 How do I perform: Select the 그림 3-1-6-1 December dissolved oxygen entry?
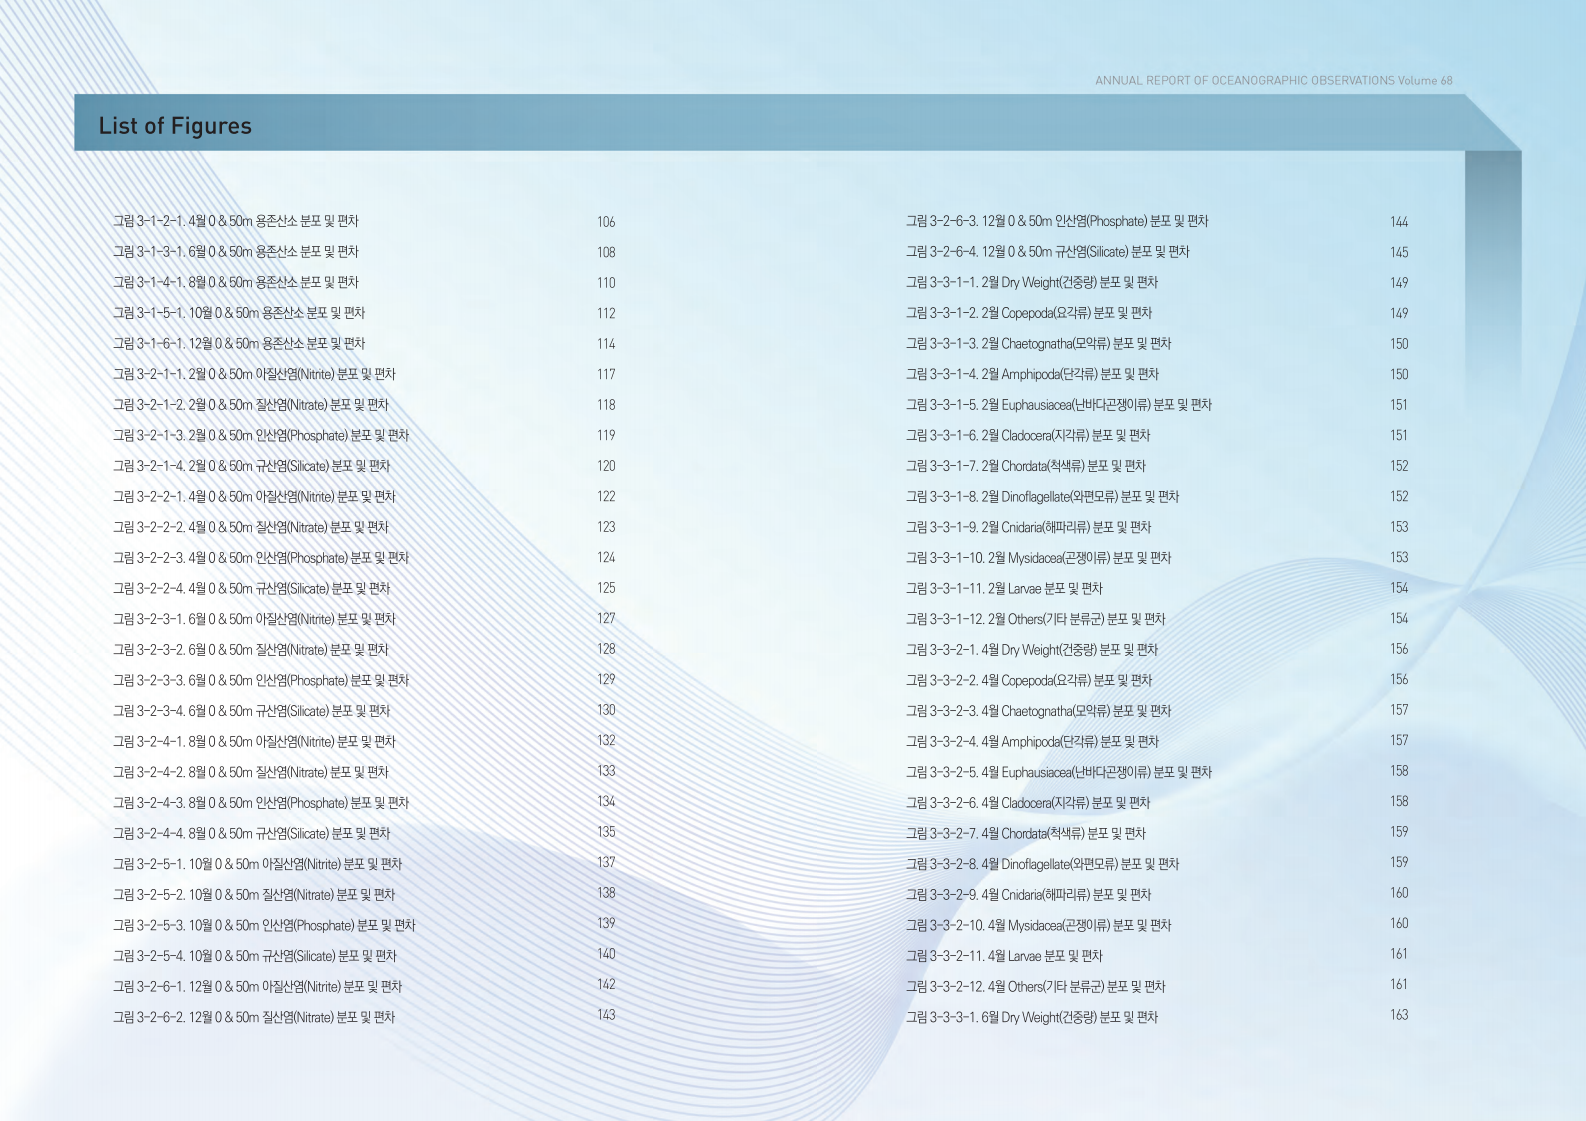[238, 344]
